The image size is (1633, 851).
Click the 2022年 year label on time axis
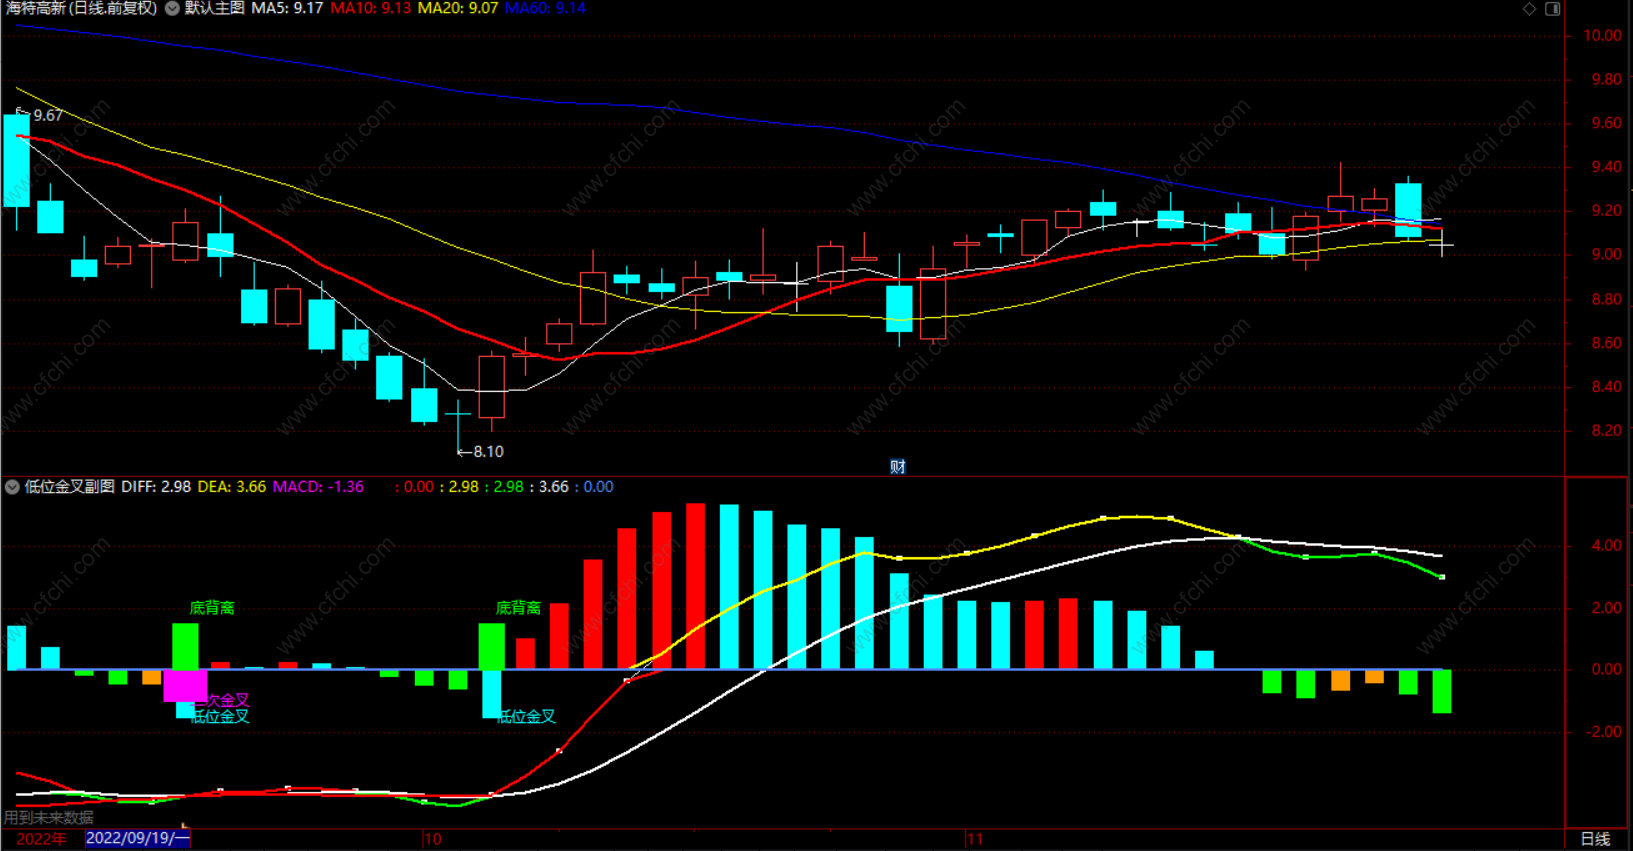(41, 839)
